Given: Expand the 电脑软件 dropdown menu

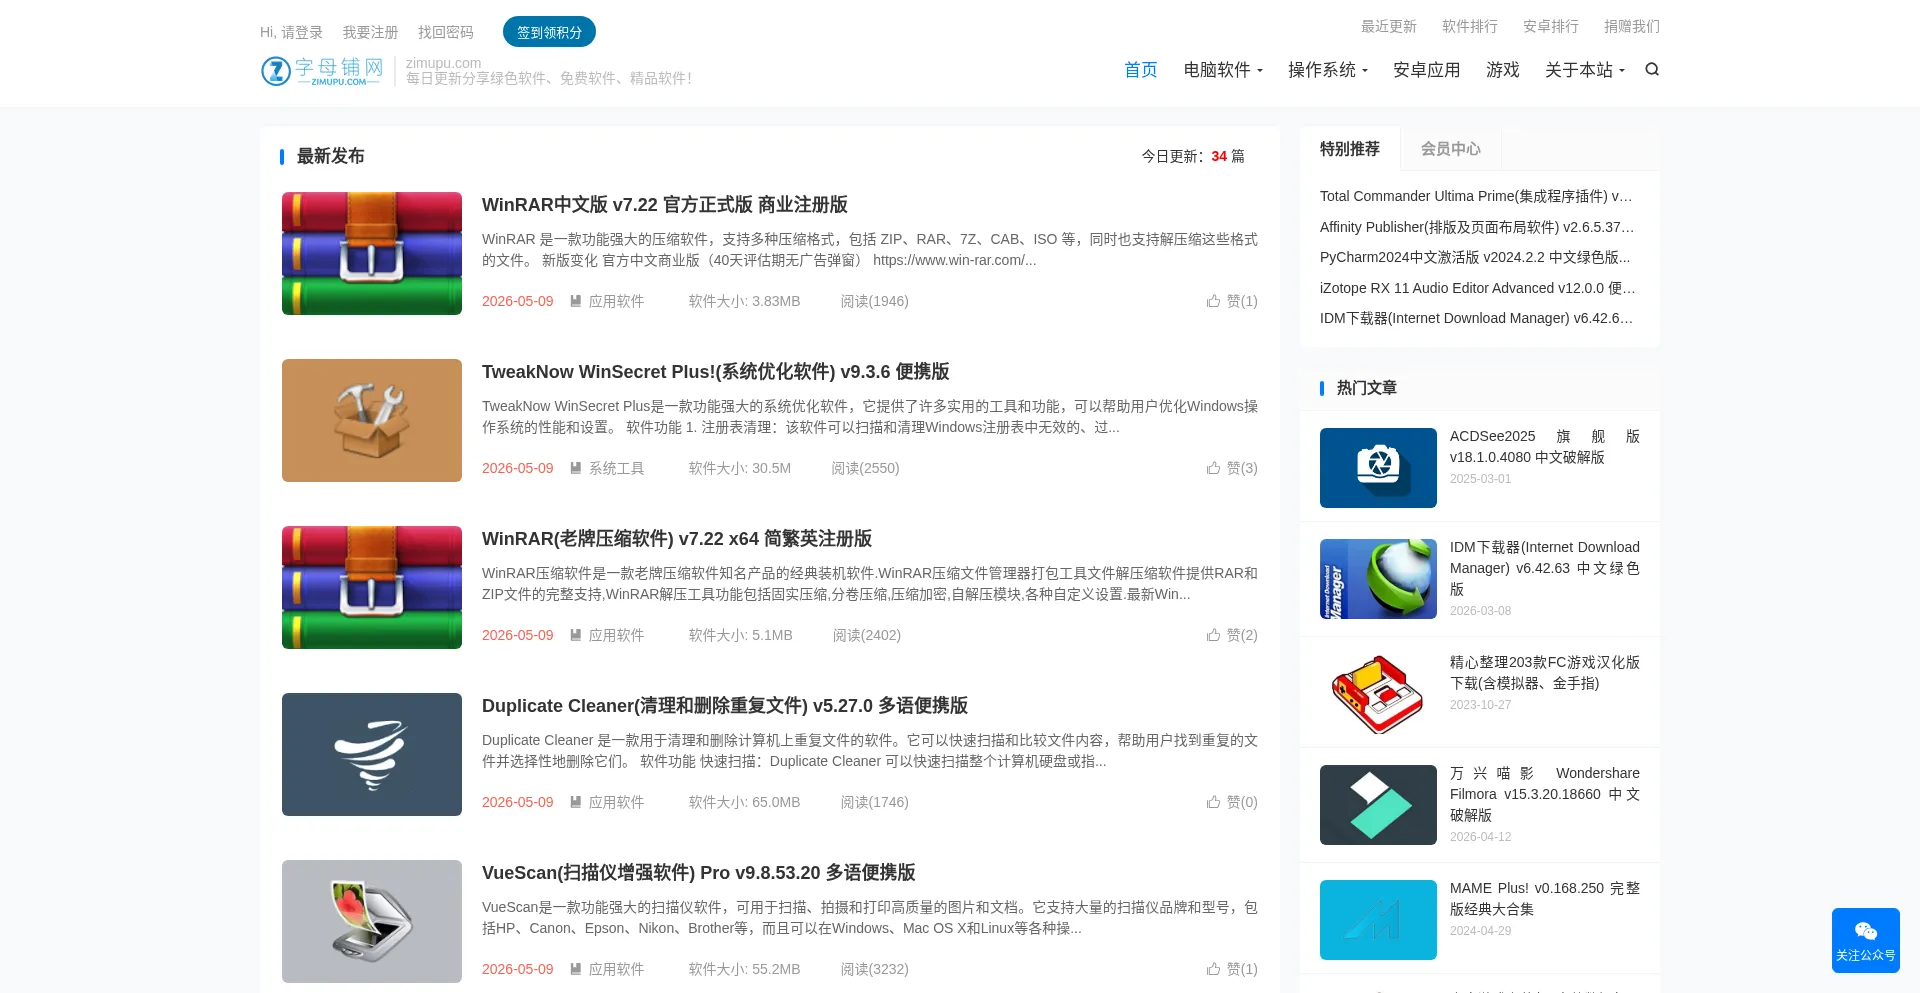Looking at the screenshot, I should (1223, 69).
